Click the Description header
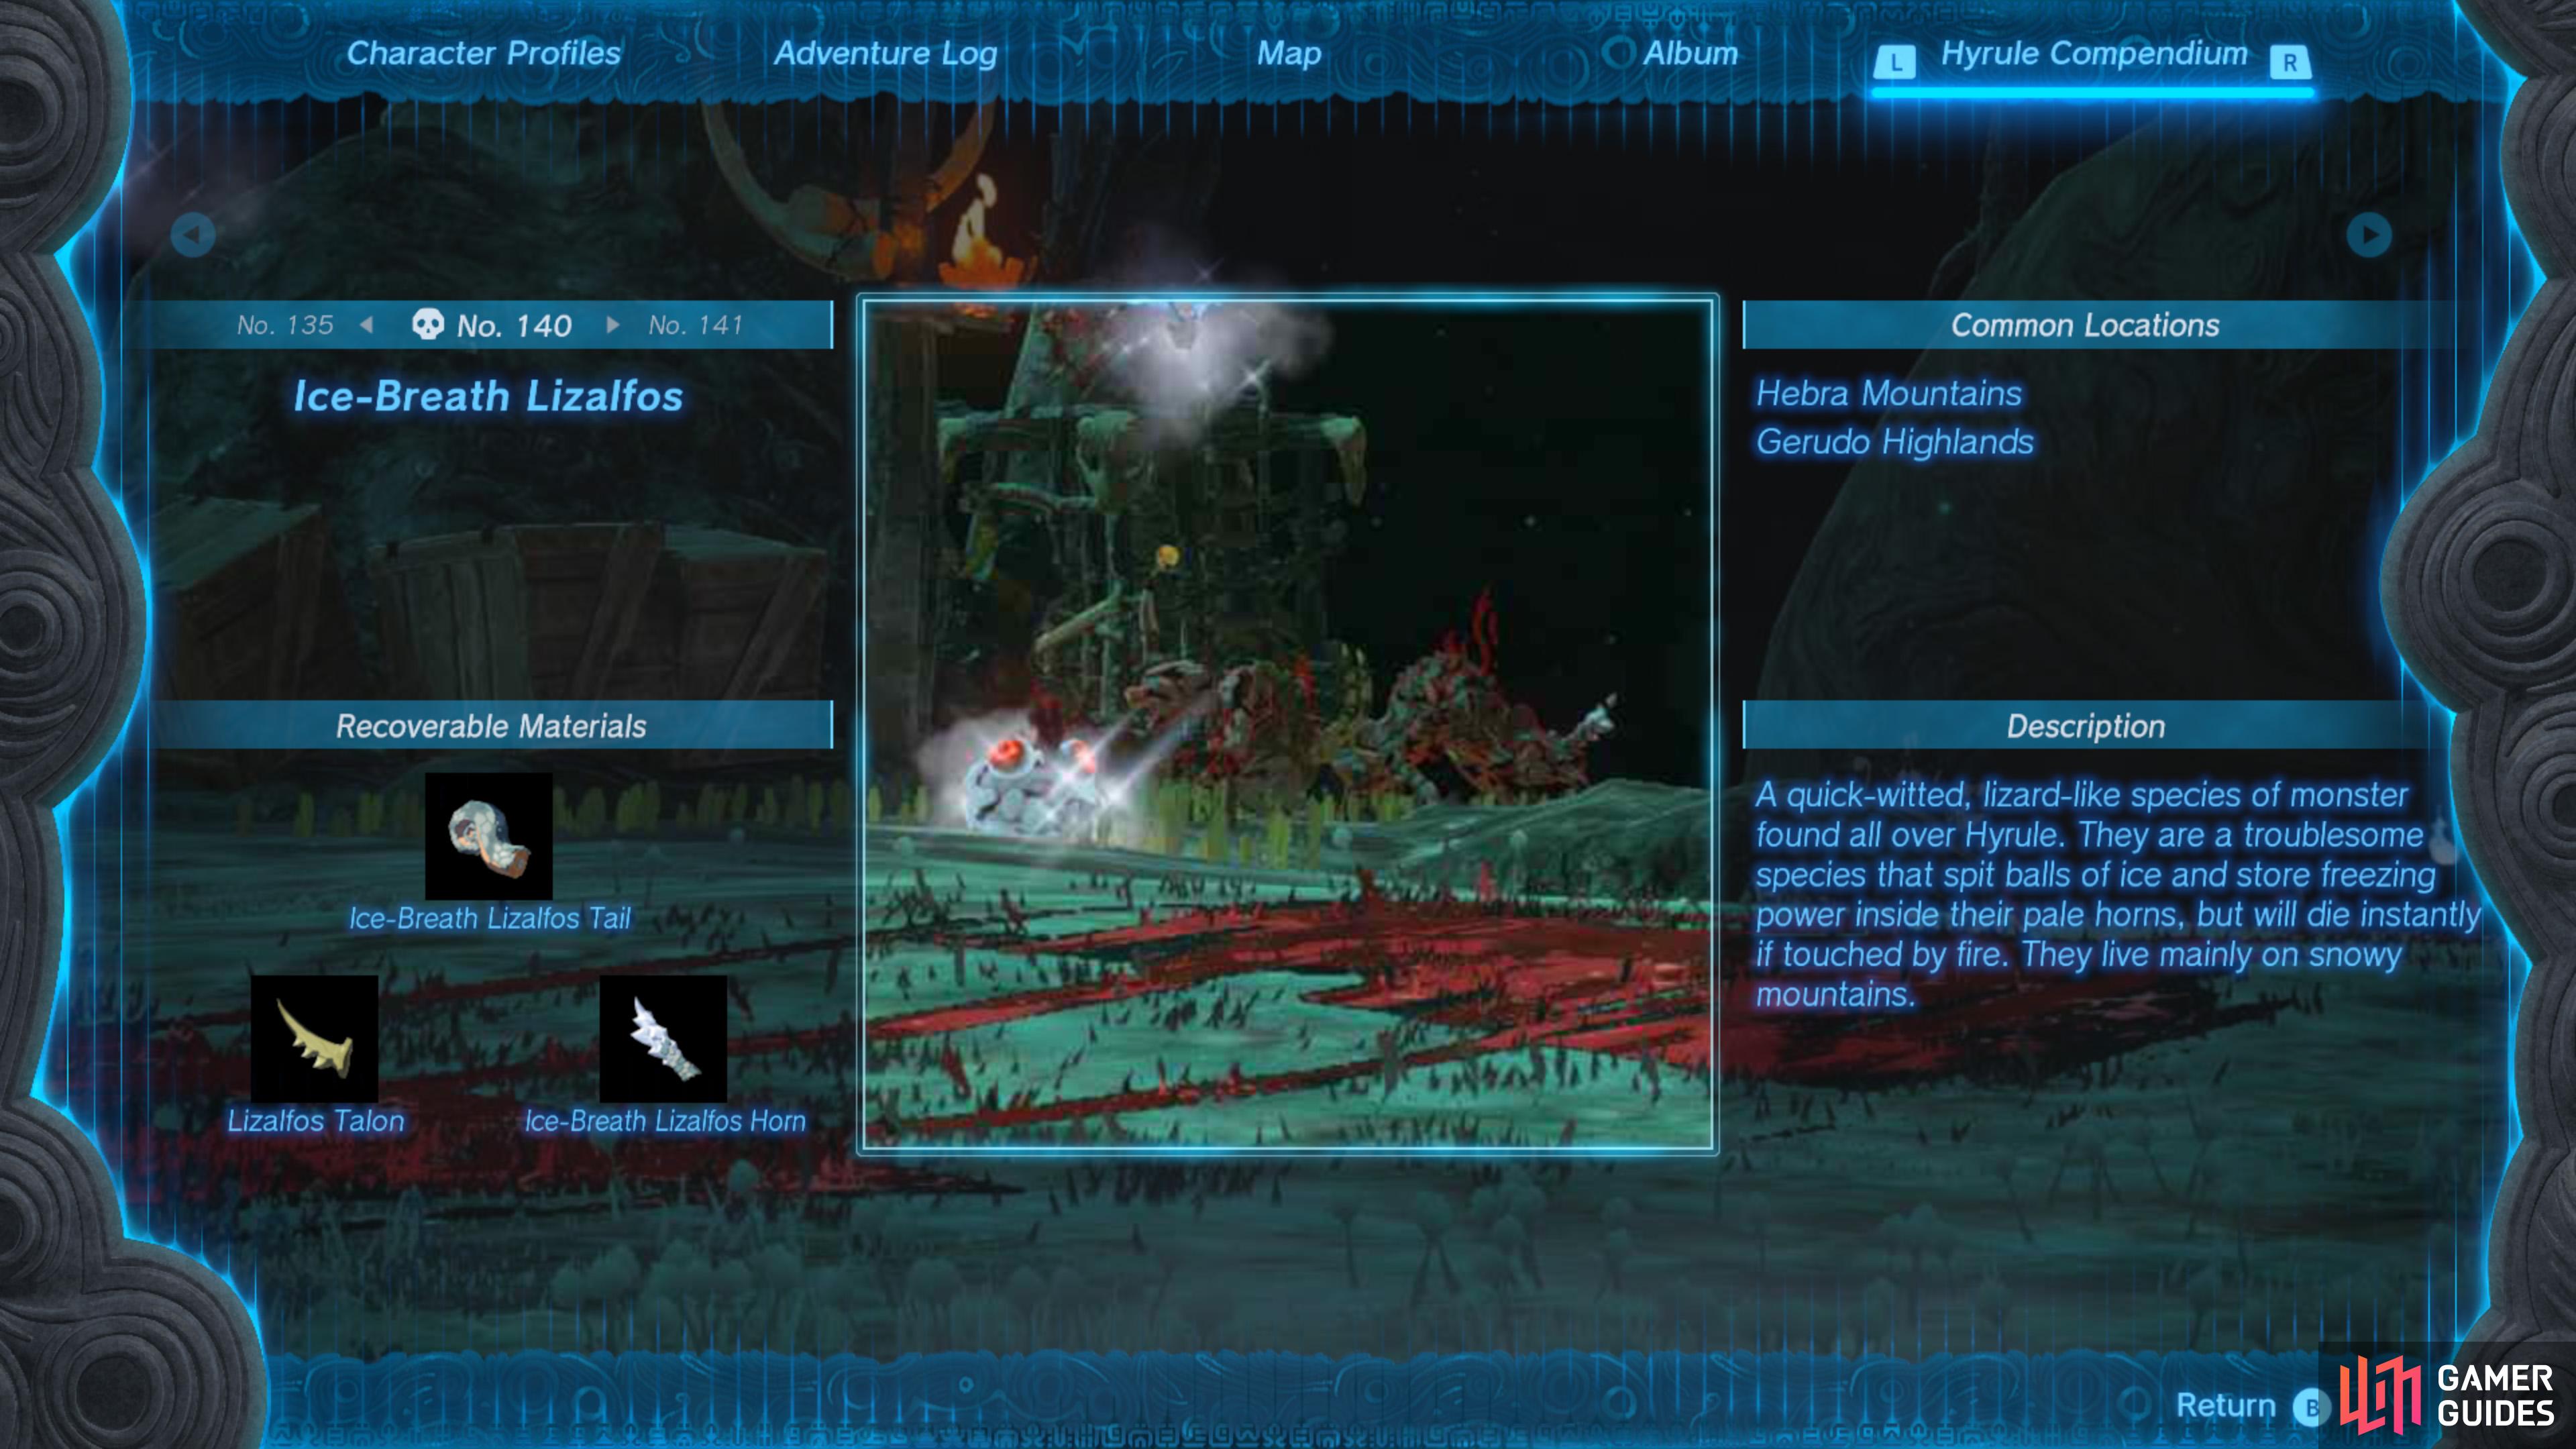Viewport: 2576px width, 1449px height. 2085,725
